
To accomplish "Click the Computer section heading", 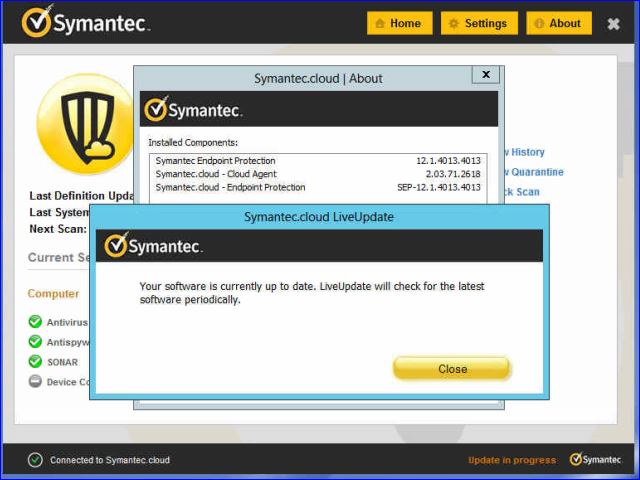I will tap(53, 293).
